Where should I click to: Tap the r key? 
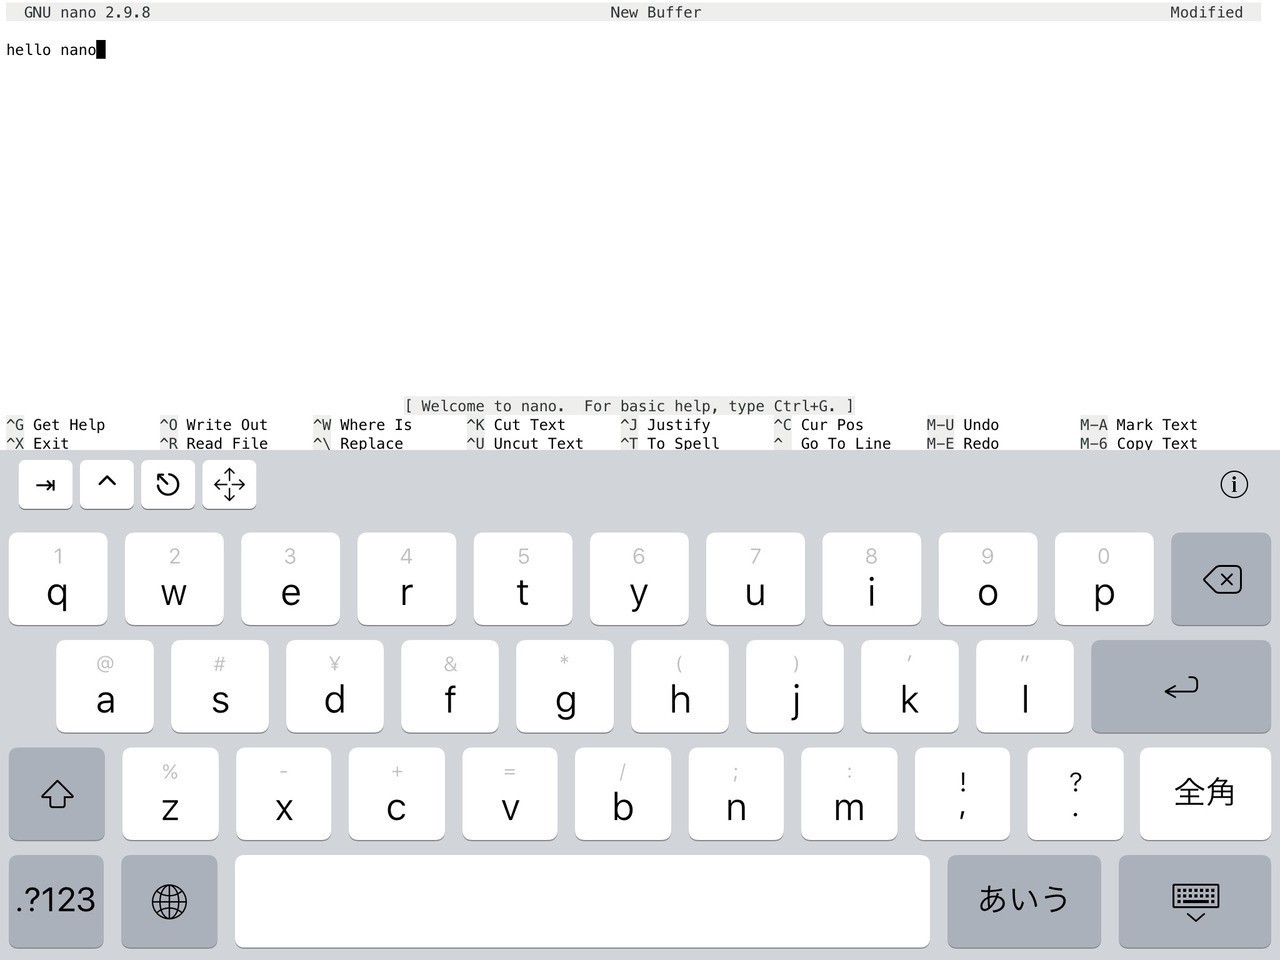pos(406,579)
